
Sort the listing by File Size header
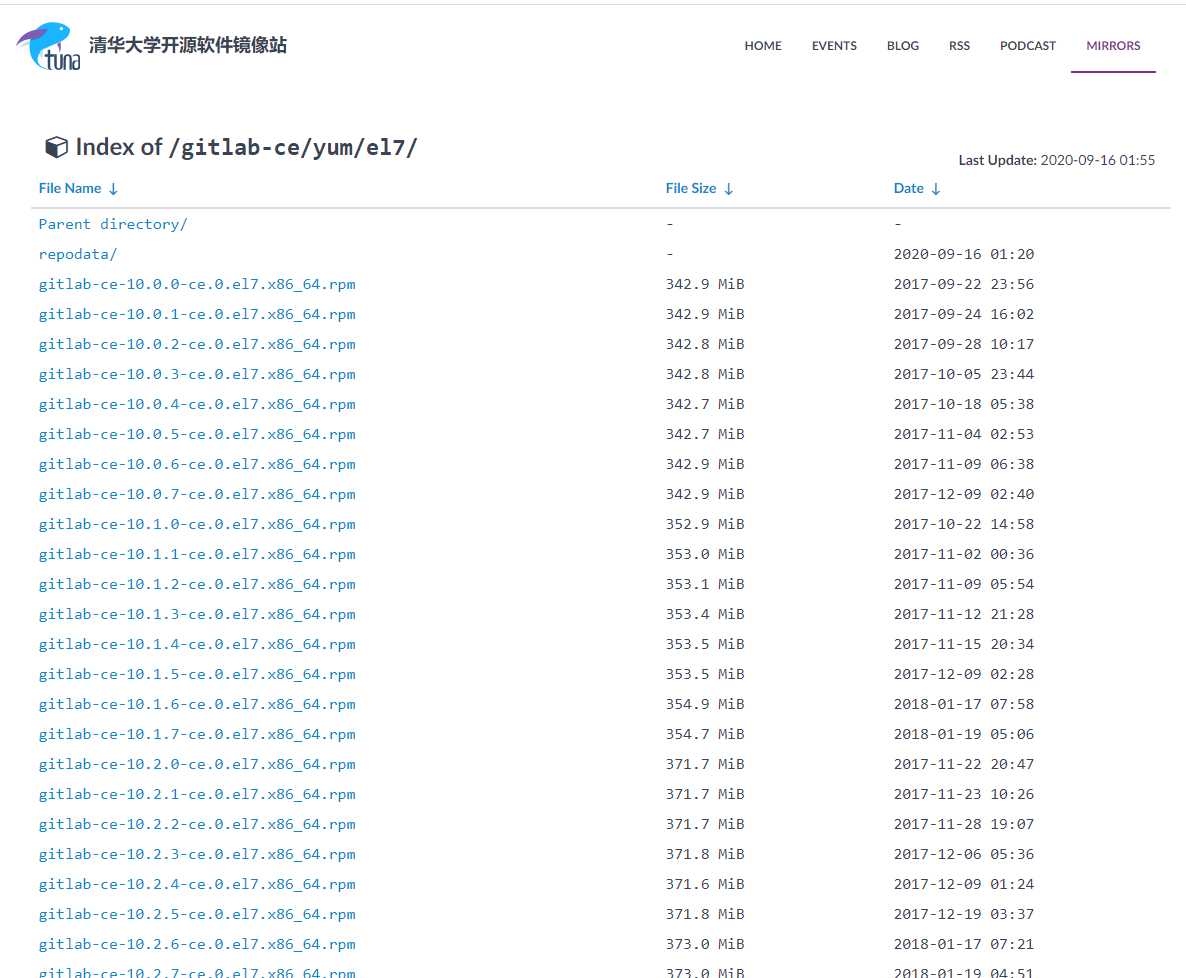691,188
